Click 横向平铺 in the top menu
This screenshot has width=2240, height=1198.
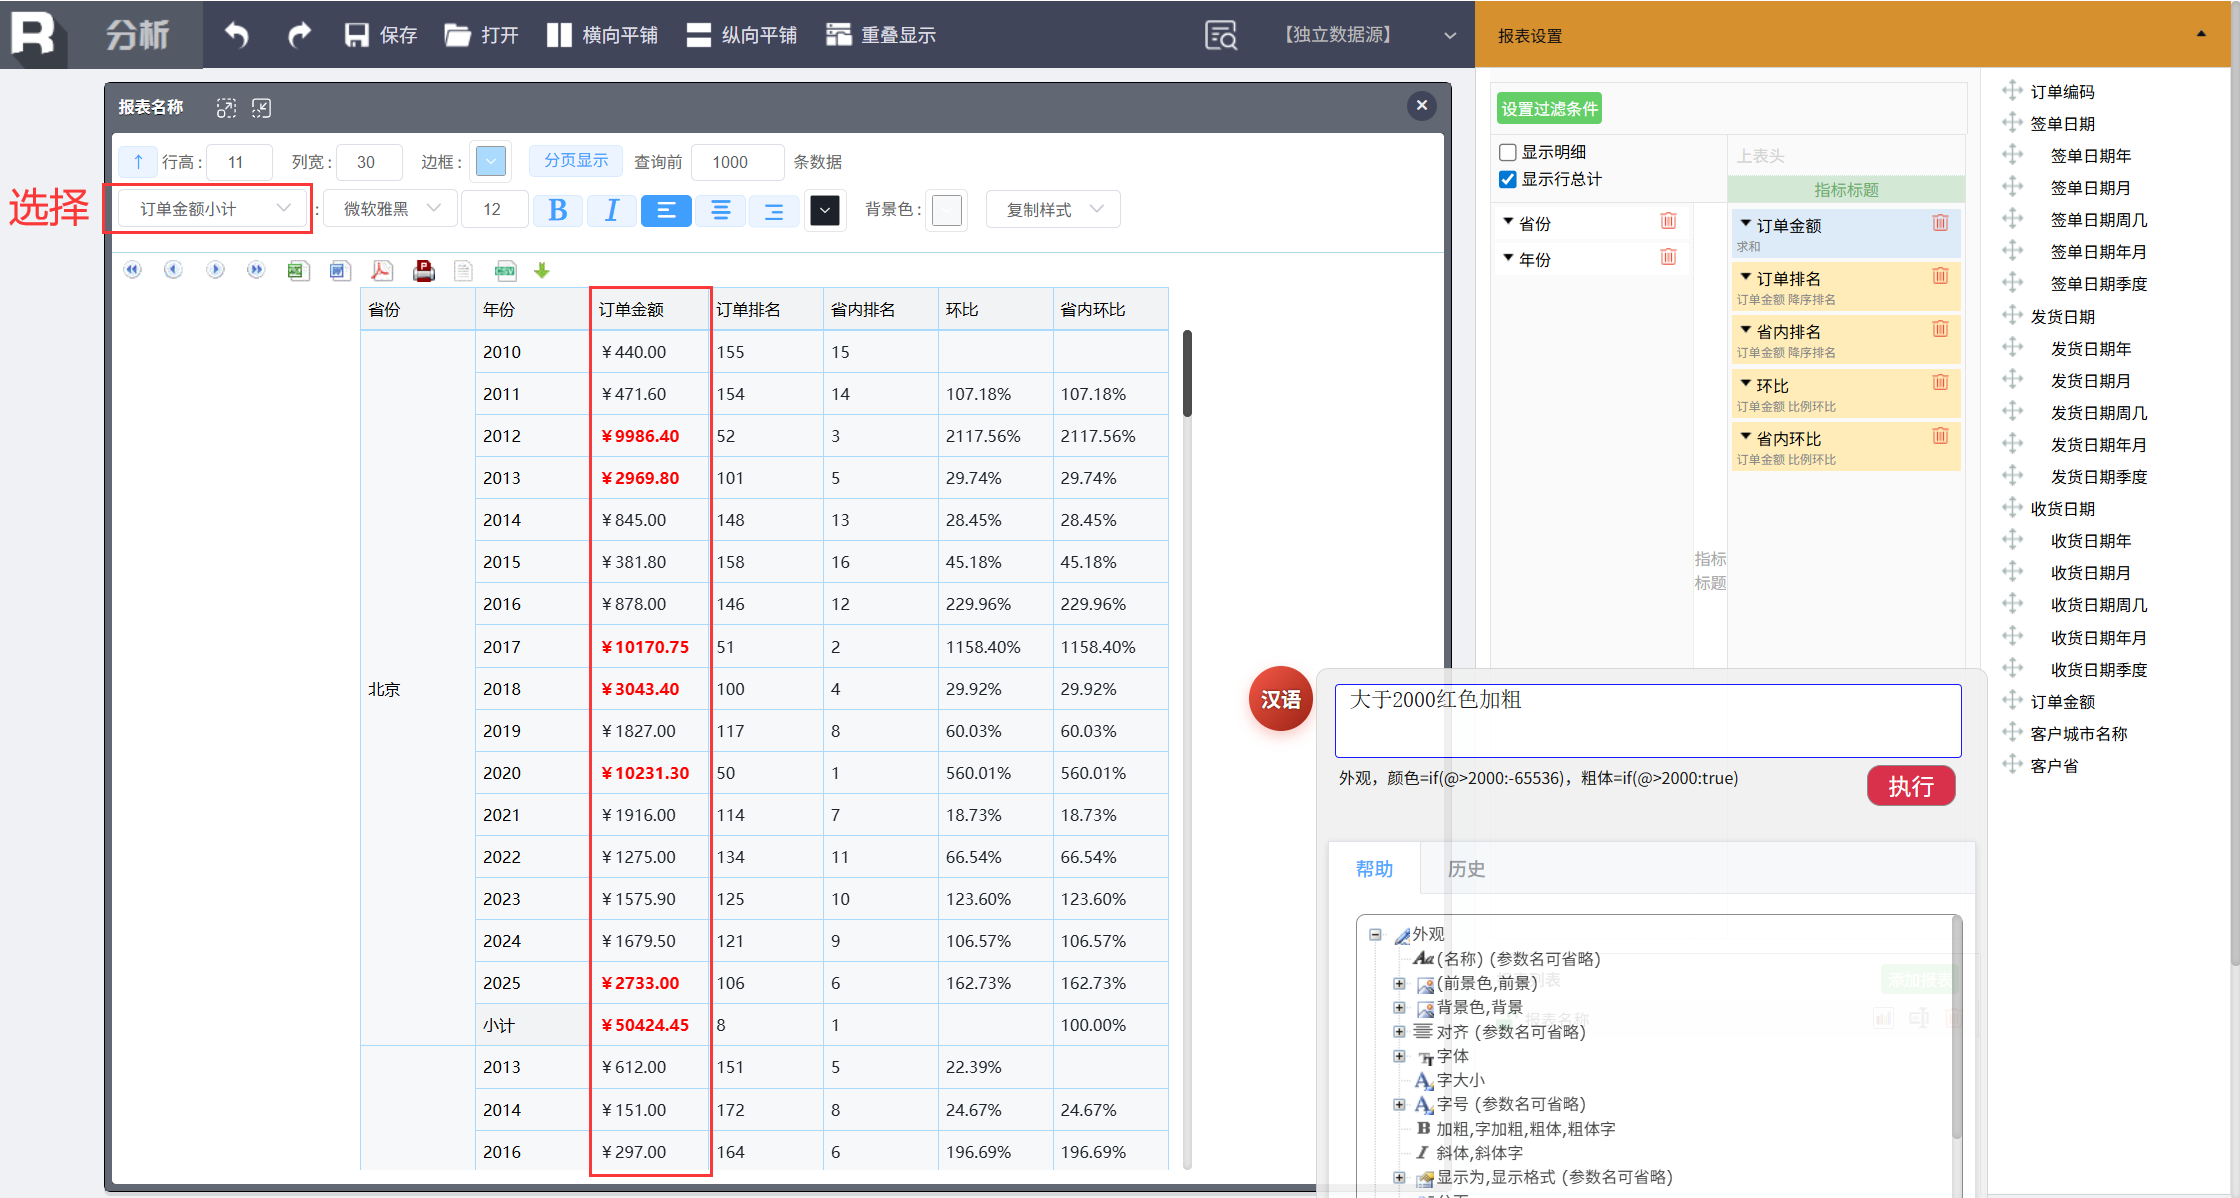tap(603, 35)
